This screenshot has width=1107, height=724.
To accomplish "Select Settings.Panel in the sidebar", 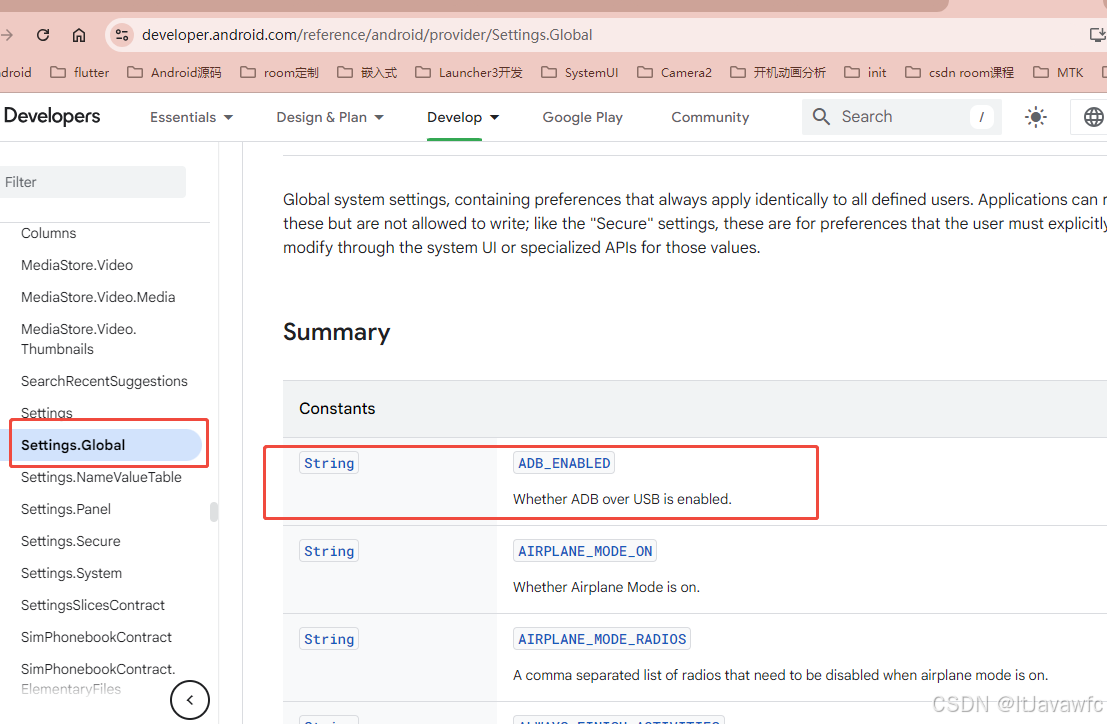I will tap(66, 509).
